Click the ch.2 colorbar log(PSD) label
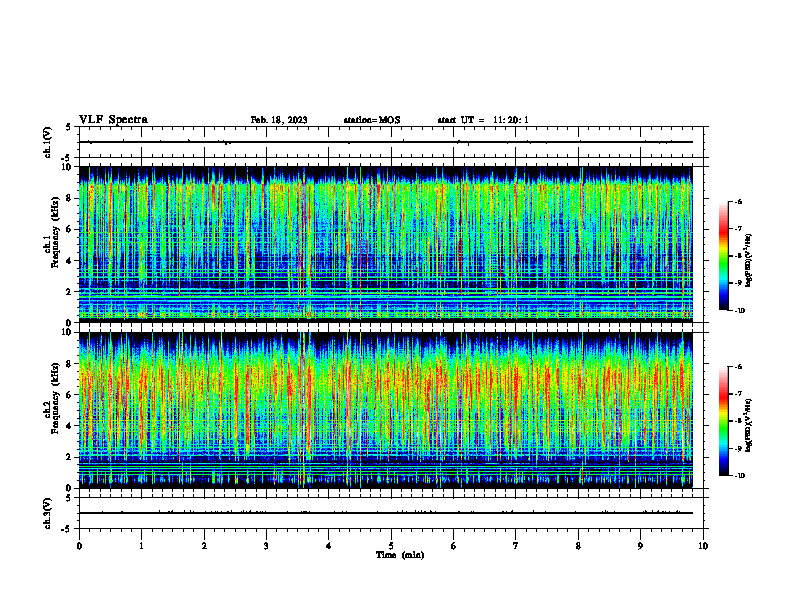792x612 pixels. pyautogui.click(x=749, y=425)
